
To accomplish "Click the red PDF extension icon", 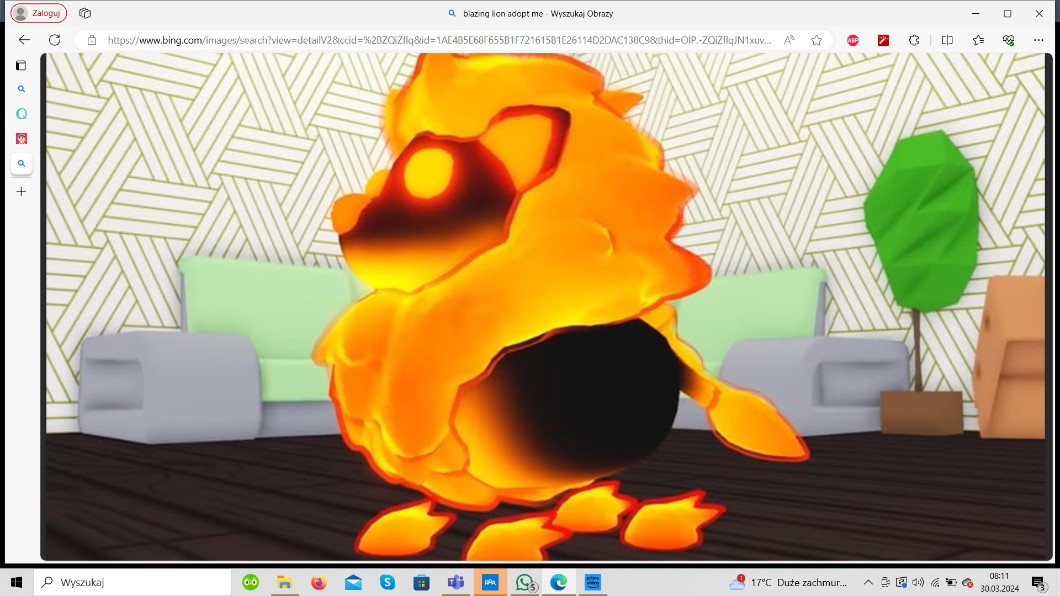I will 883,40.
